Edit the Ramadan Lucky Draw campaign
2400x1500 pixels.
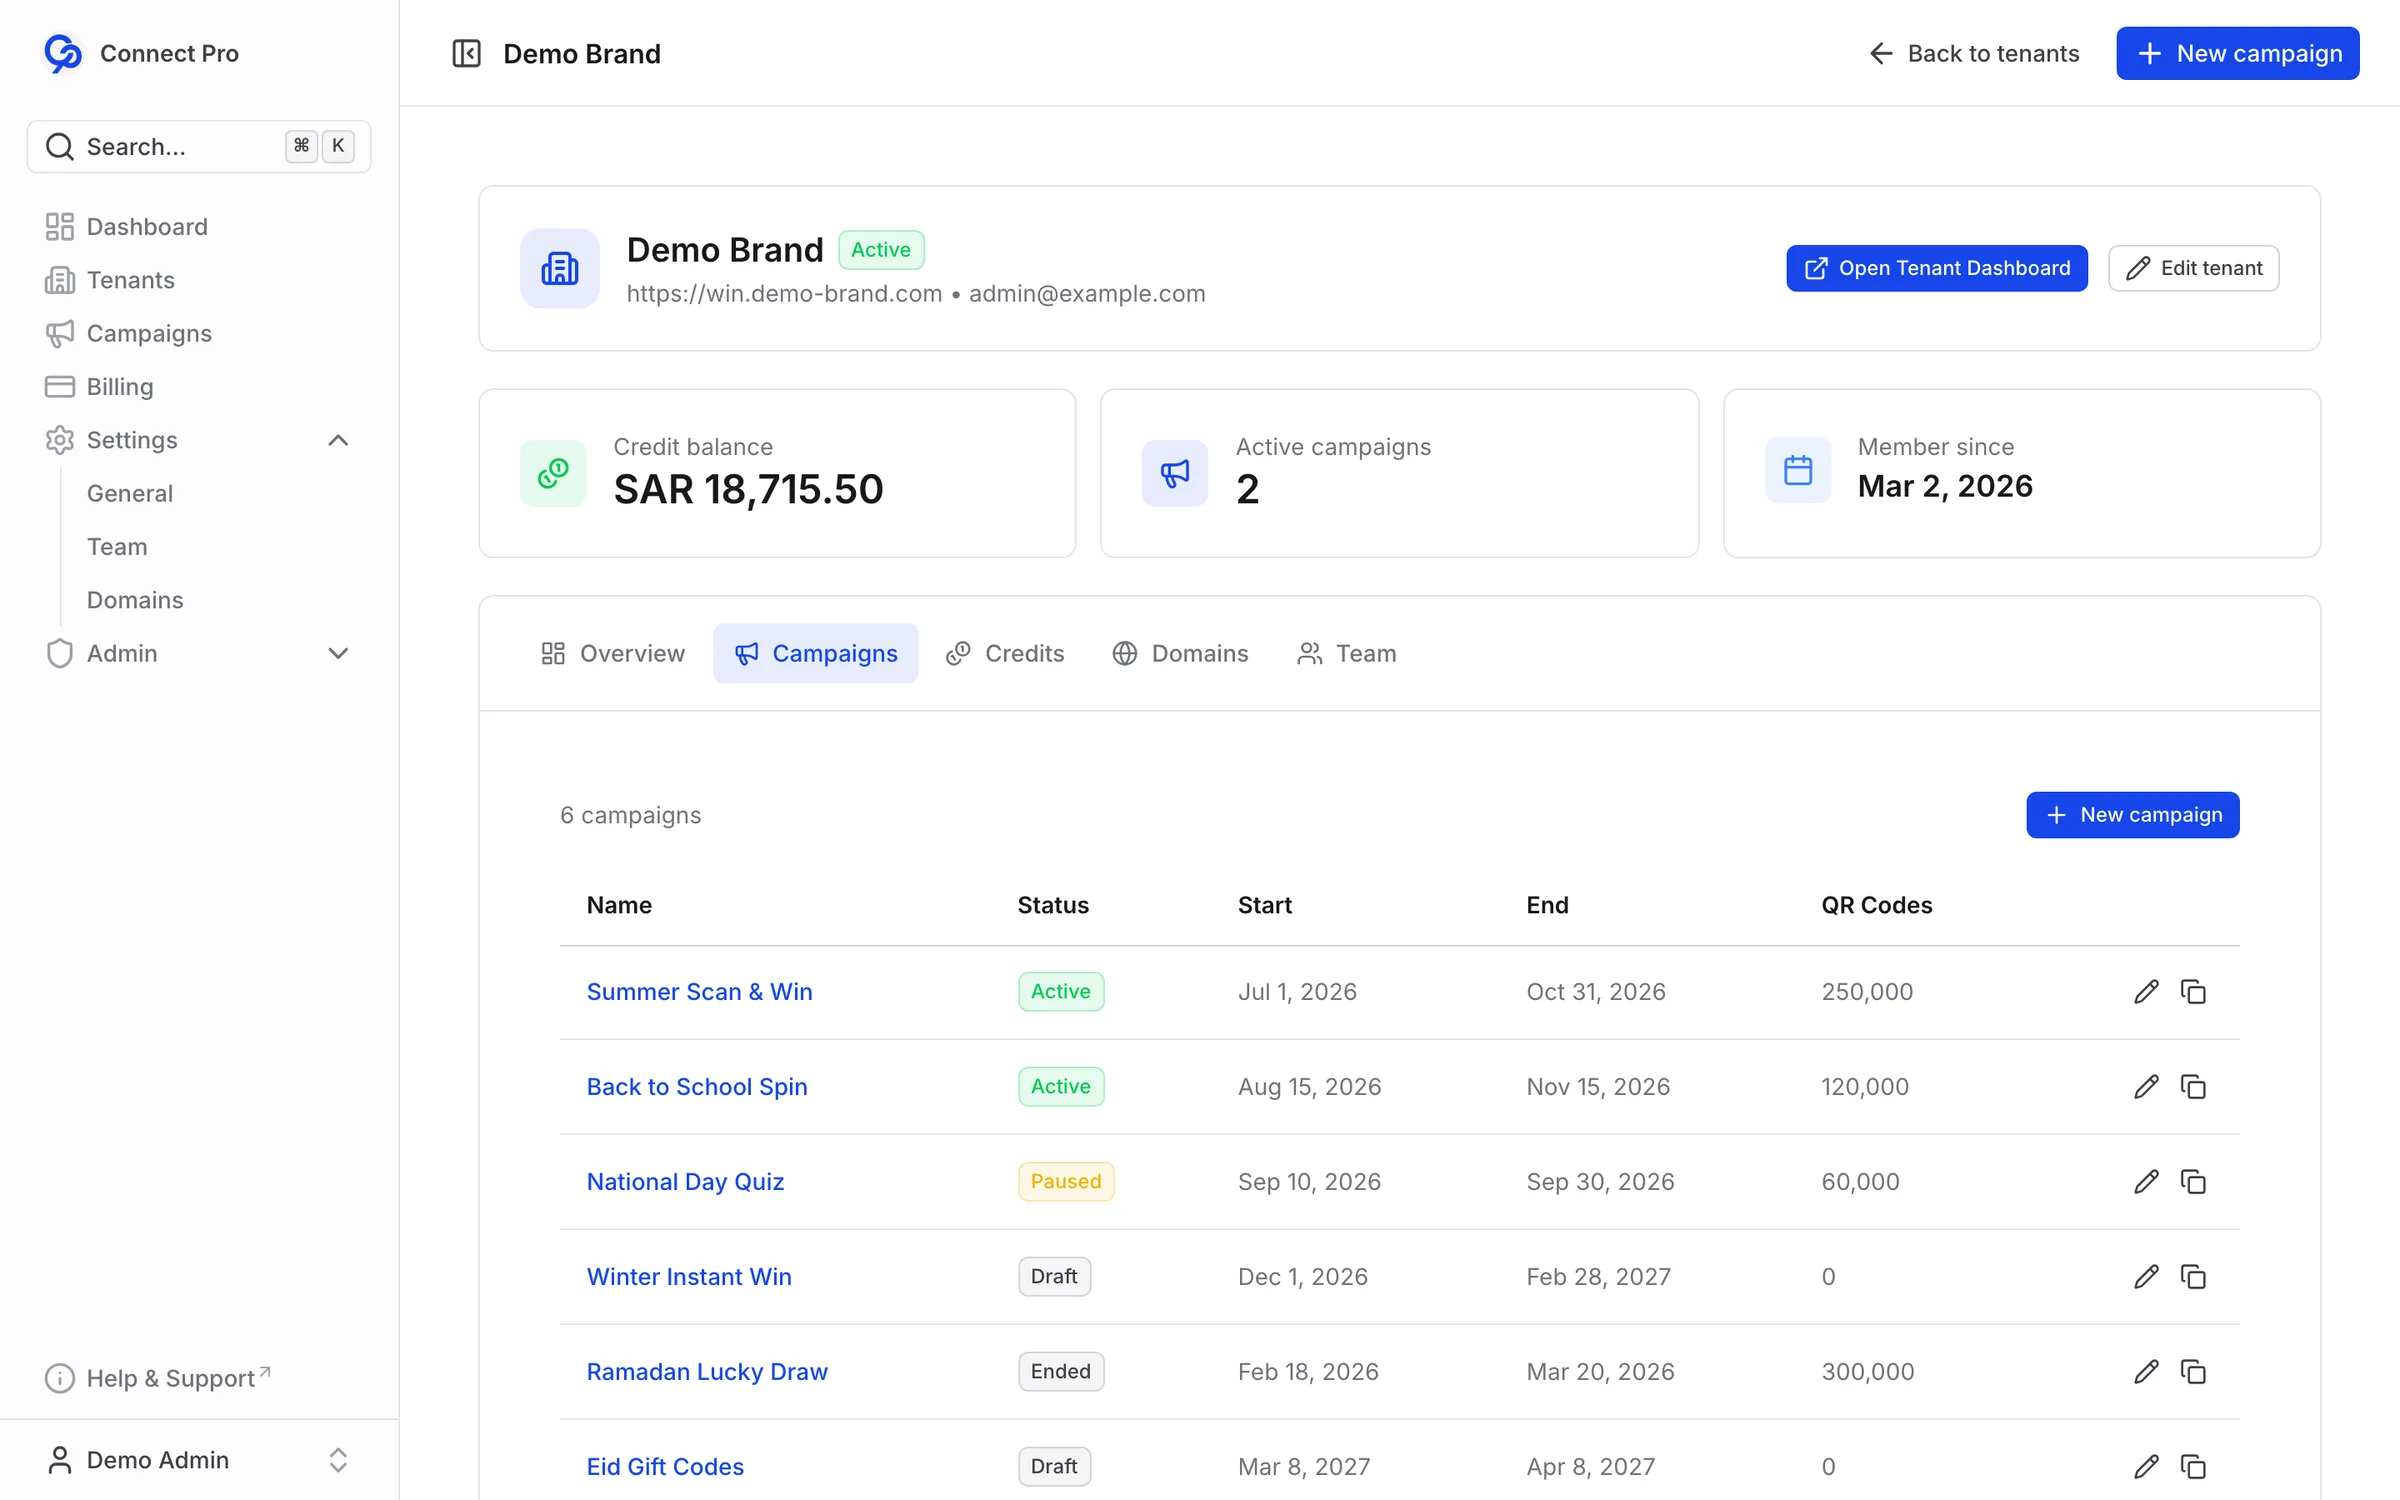coord(2146,1371)
